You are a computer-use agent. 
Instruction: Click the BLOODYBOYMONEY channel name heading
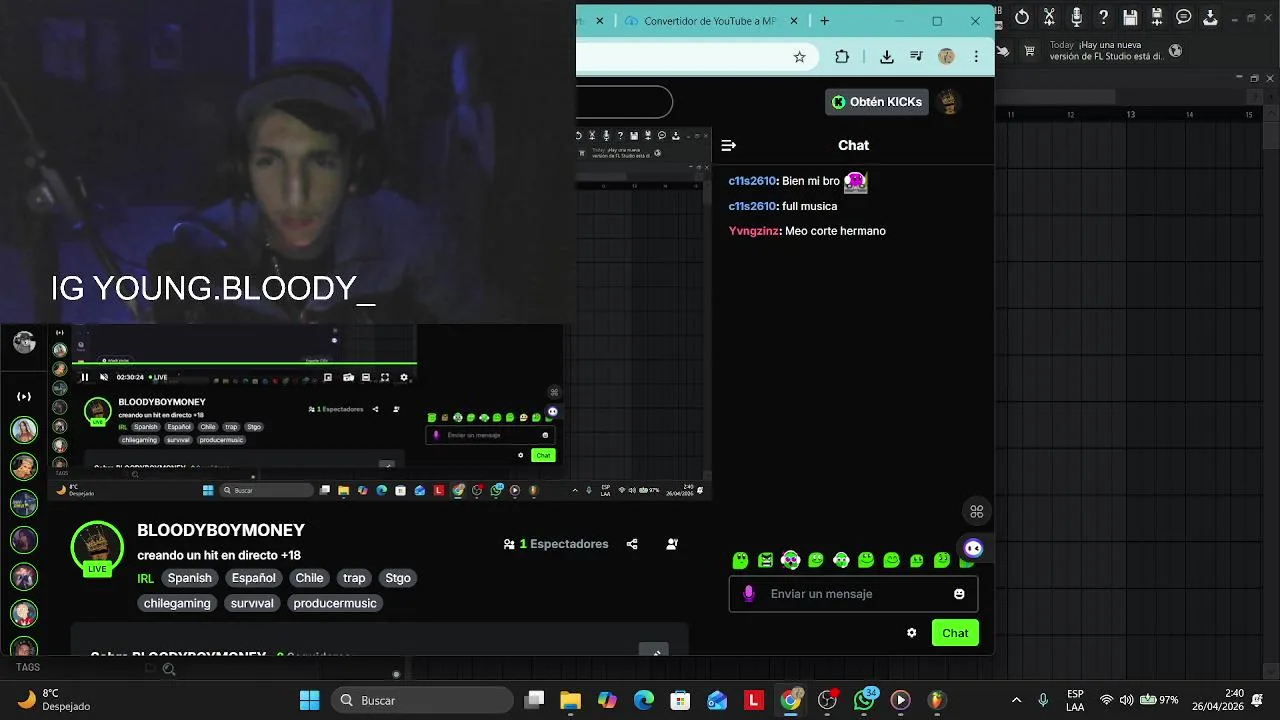pos(221,530)
